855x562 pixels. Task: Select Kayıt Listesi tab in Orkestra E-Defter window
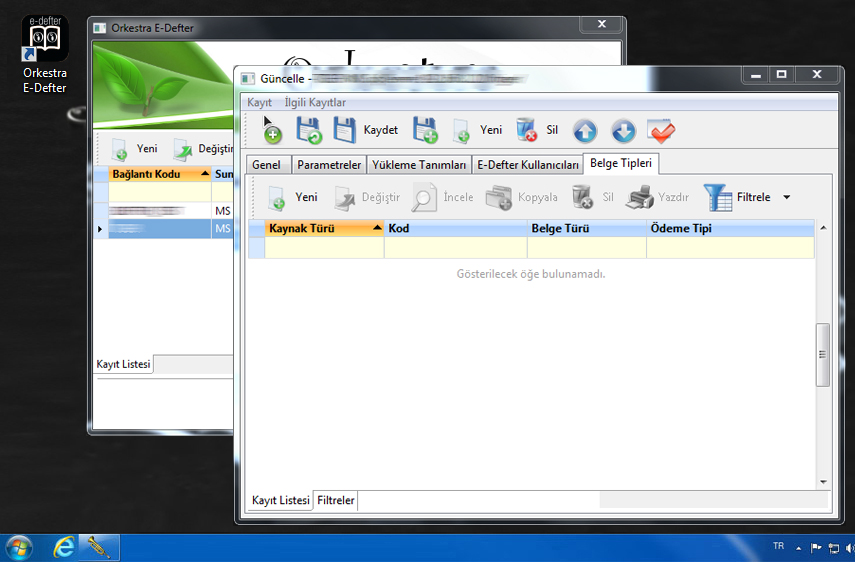(x=123, y=364)
